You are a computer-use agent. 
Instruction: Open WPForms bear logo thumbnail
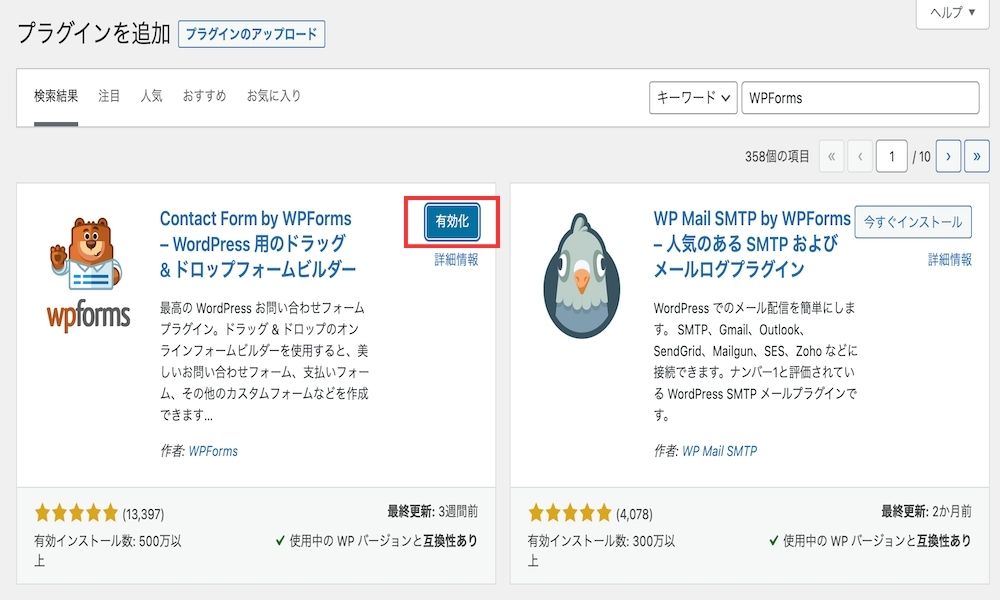pos(89,274)
